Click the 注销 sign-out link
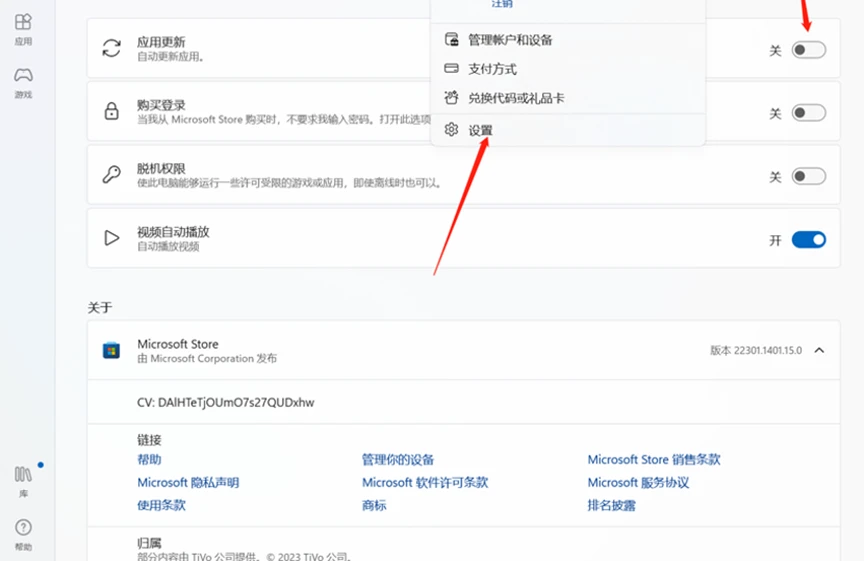This screenshot has height=561, width=865. 502,4
